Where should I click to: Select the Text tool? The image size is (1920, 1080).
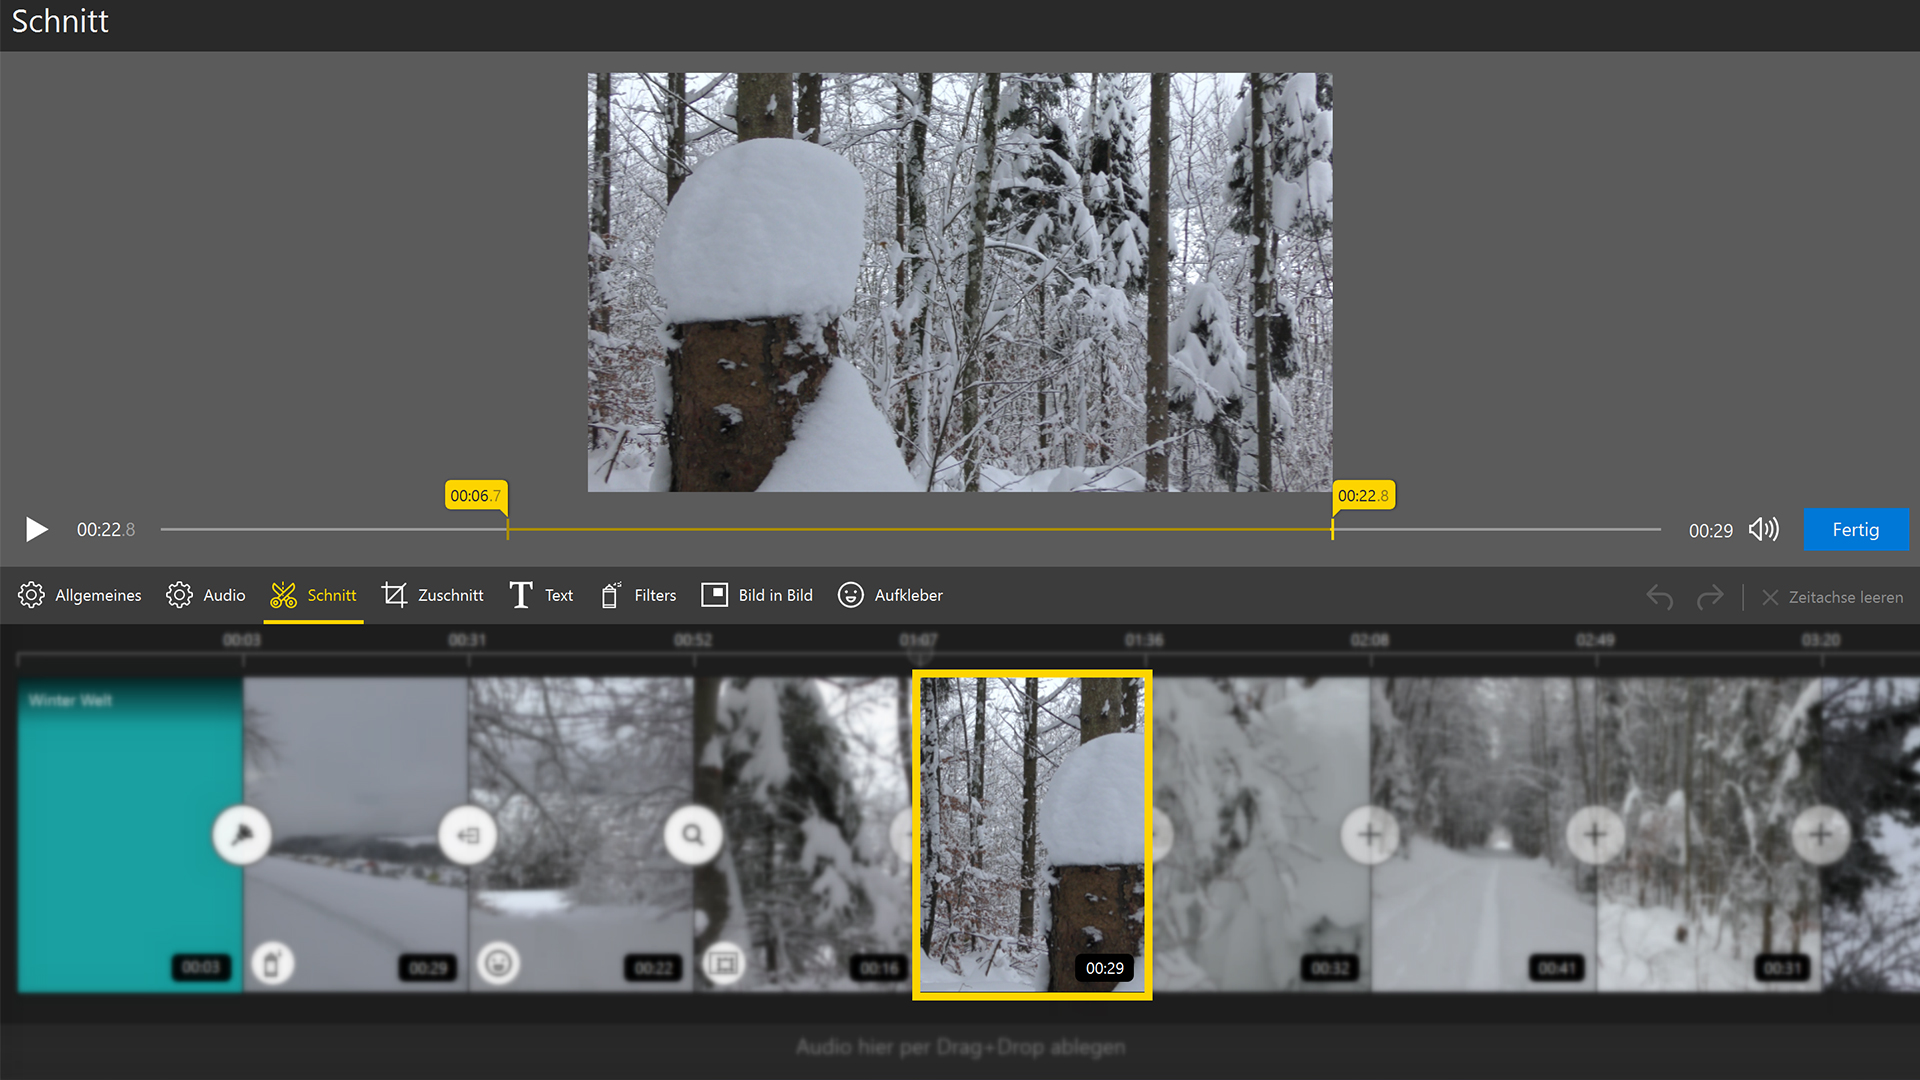tap(541, 595)
